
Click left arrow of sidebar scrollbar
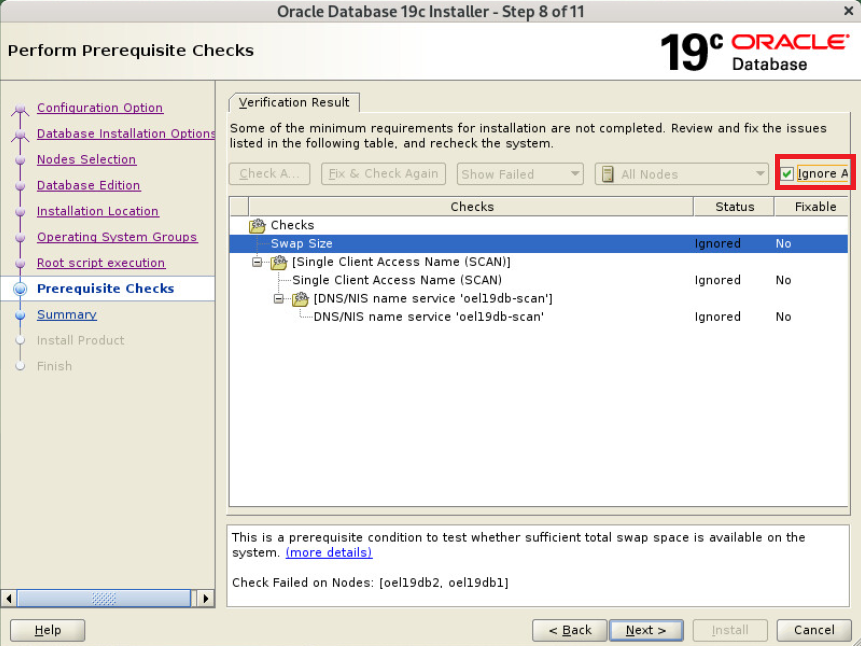[8, 598]
